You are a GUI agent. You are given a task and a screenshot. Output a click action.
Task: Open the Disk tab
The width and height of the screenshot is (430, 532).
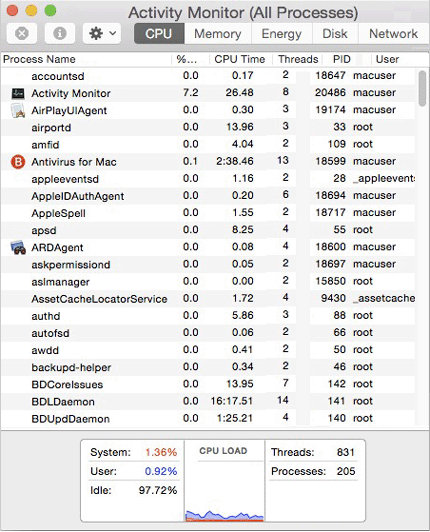coord(335,34)
